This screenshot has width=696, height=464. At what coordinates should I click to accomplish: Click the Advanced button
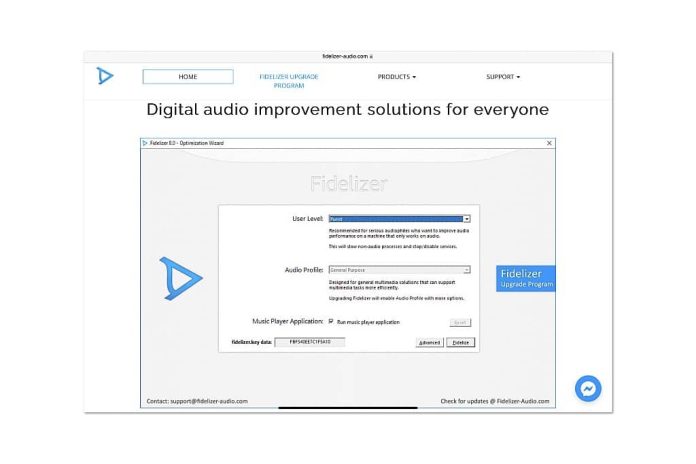pyautogui.click(x=429, y=342)
